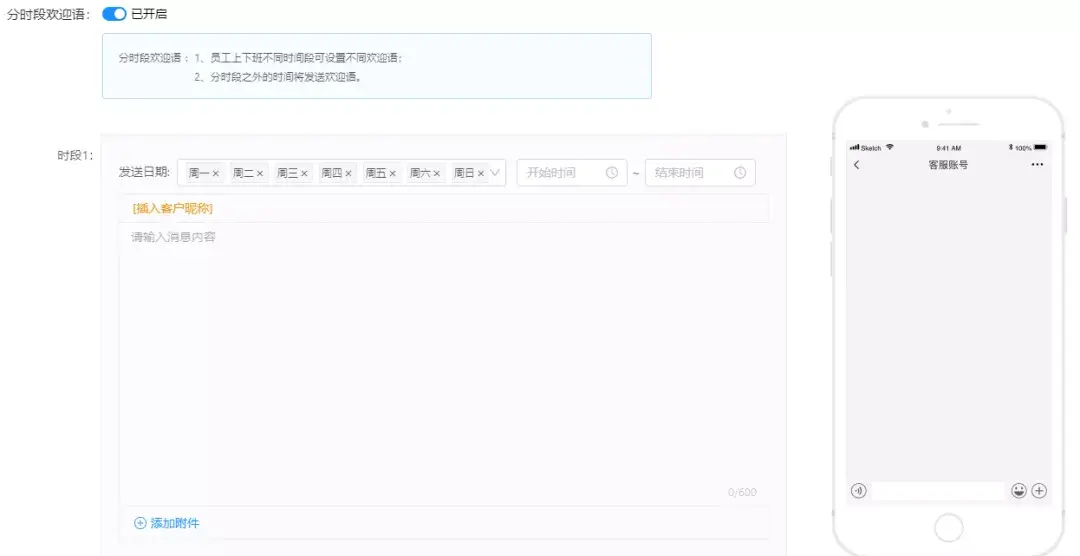Screen dimensions: 1080x556
Task: Remove the 周三 tag
Action: pos(304,174)
